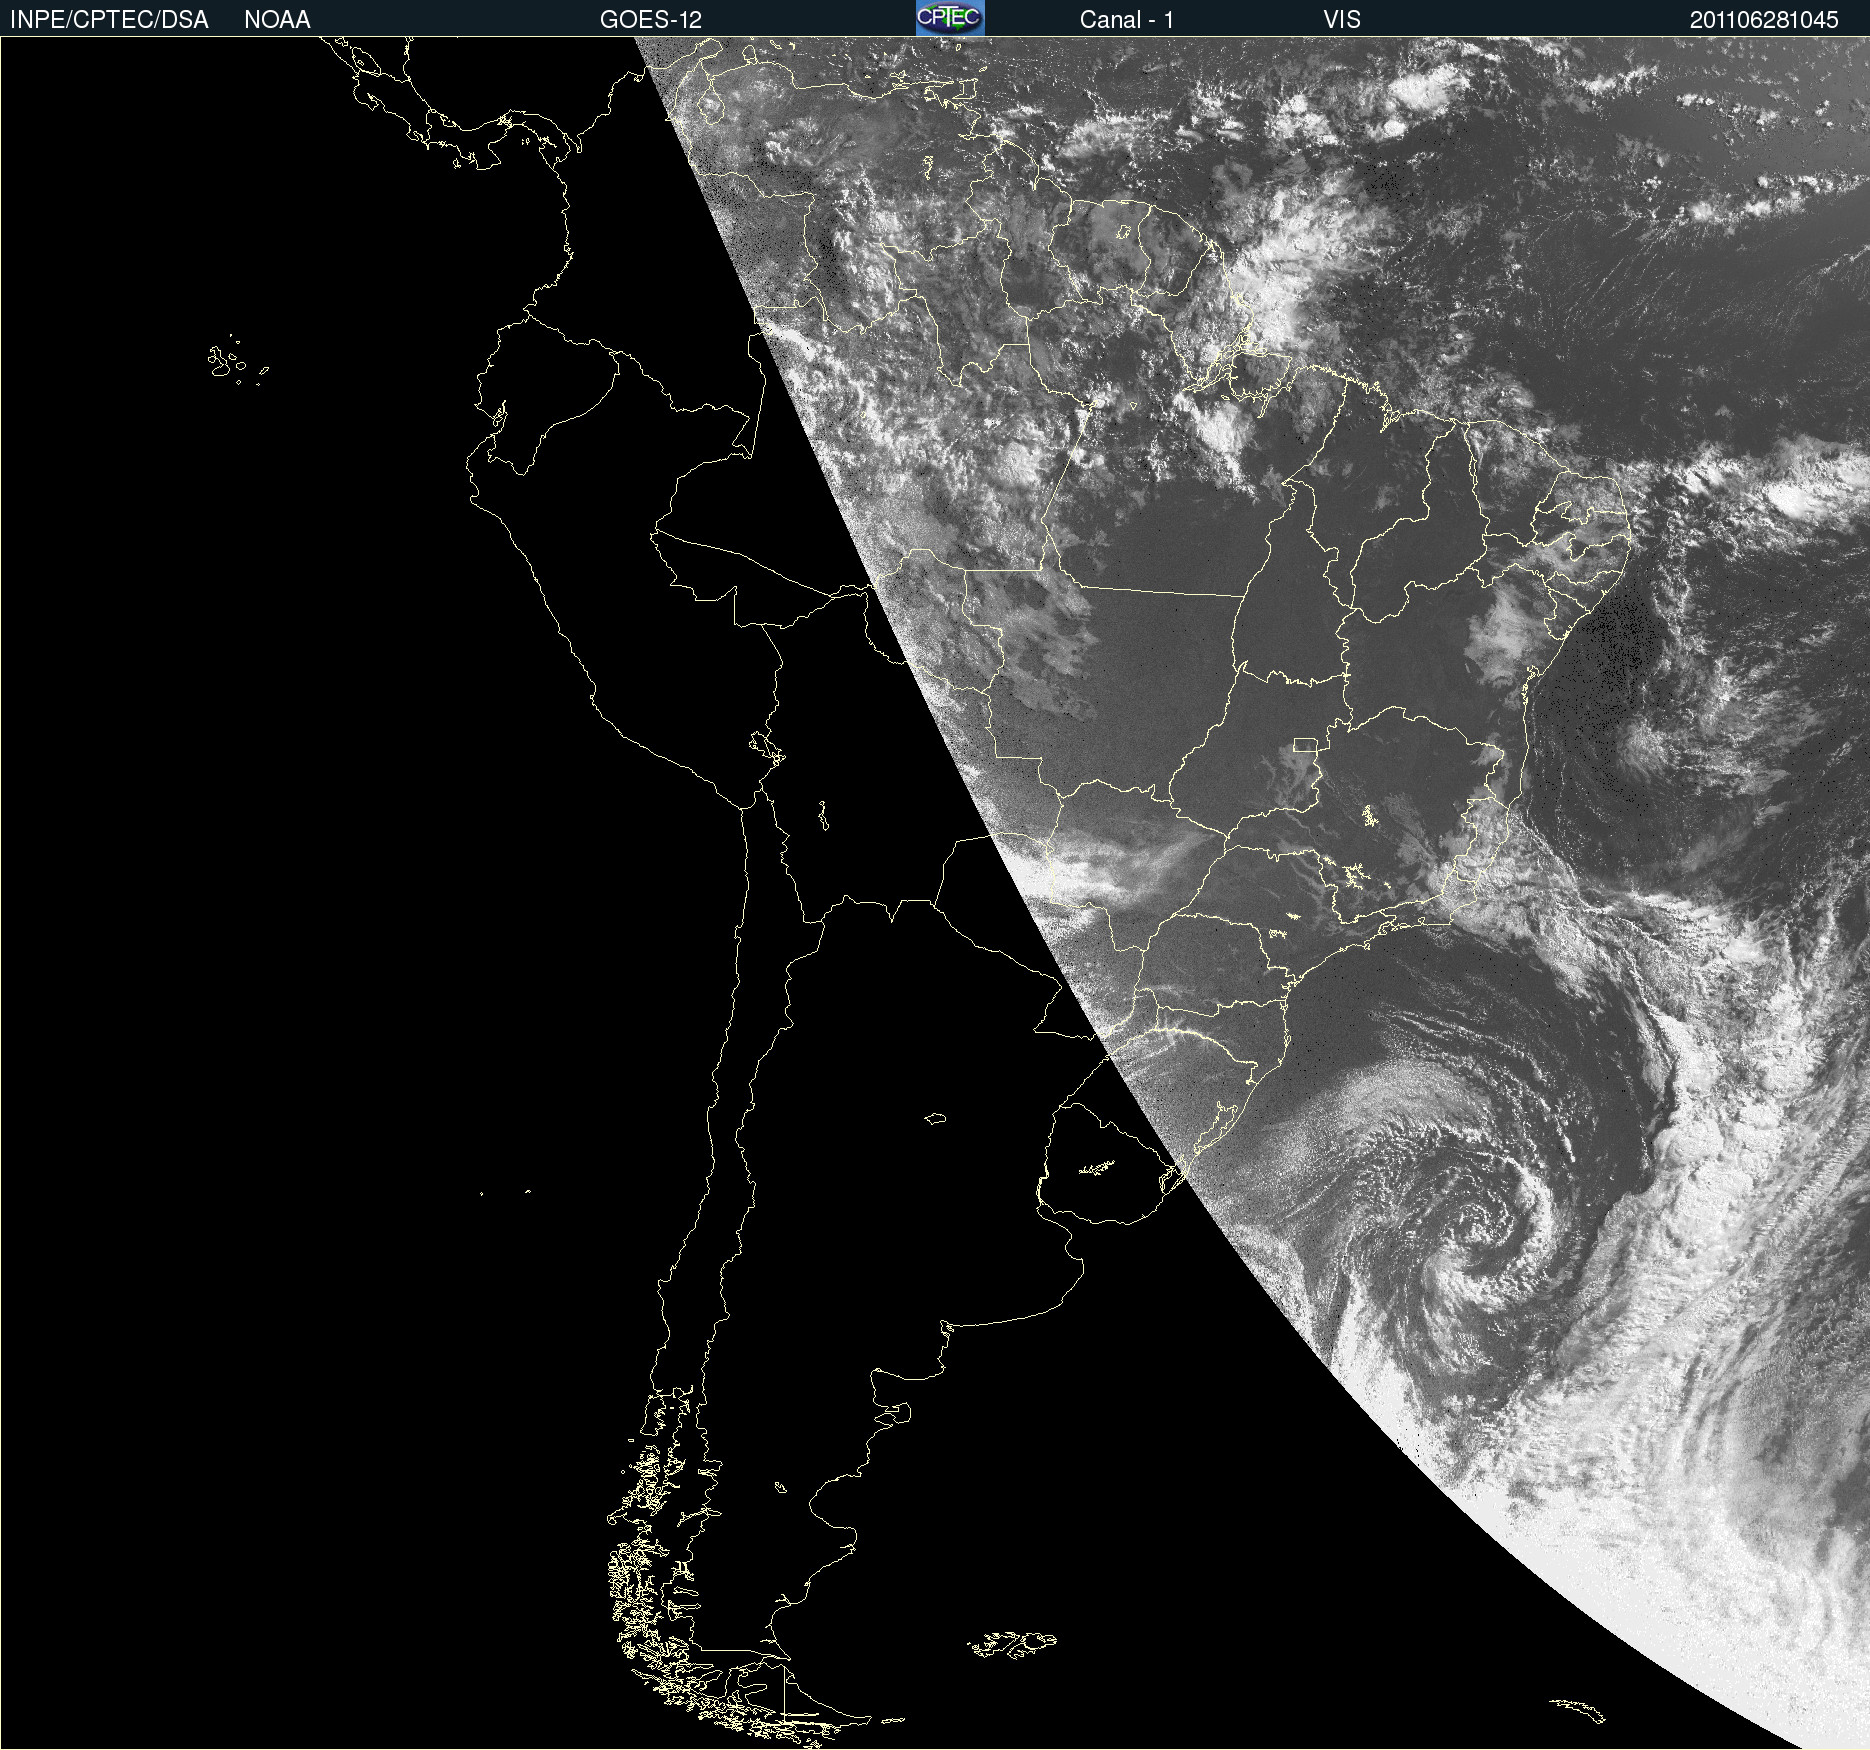Image resolution: width=1870 pixels, height=1750 pixels.
Task: Click the NOAA label in the header
Action: click(277, 20)
